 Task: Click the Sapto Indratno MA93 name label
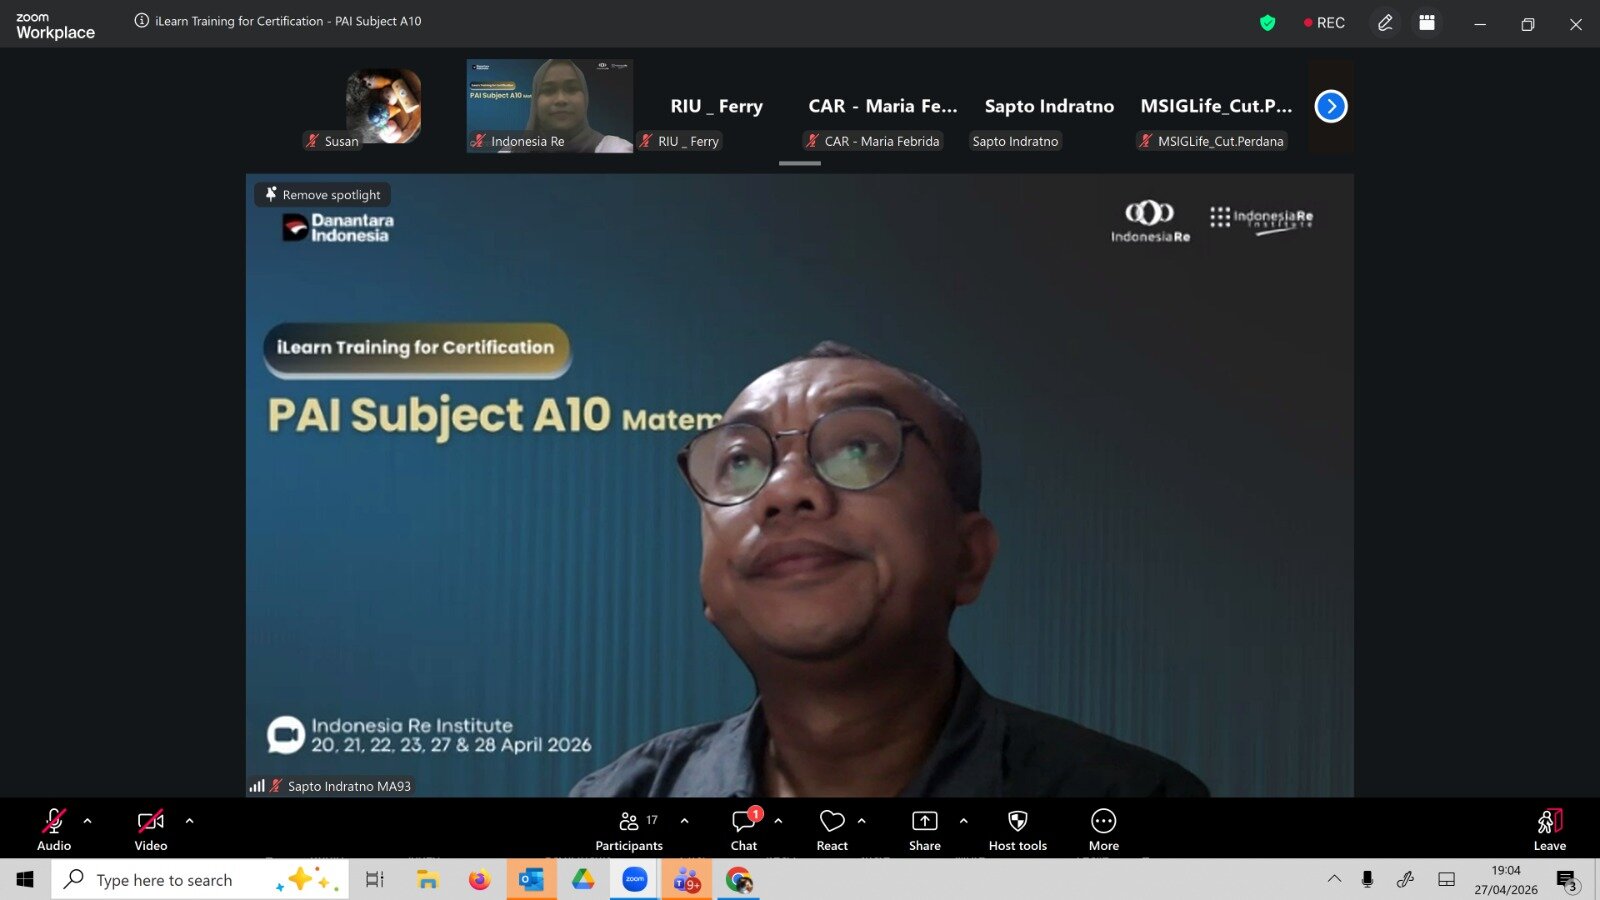click(349, 786)
